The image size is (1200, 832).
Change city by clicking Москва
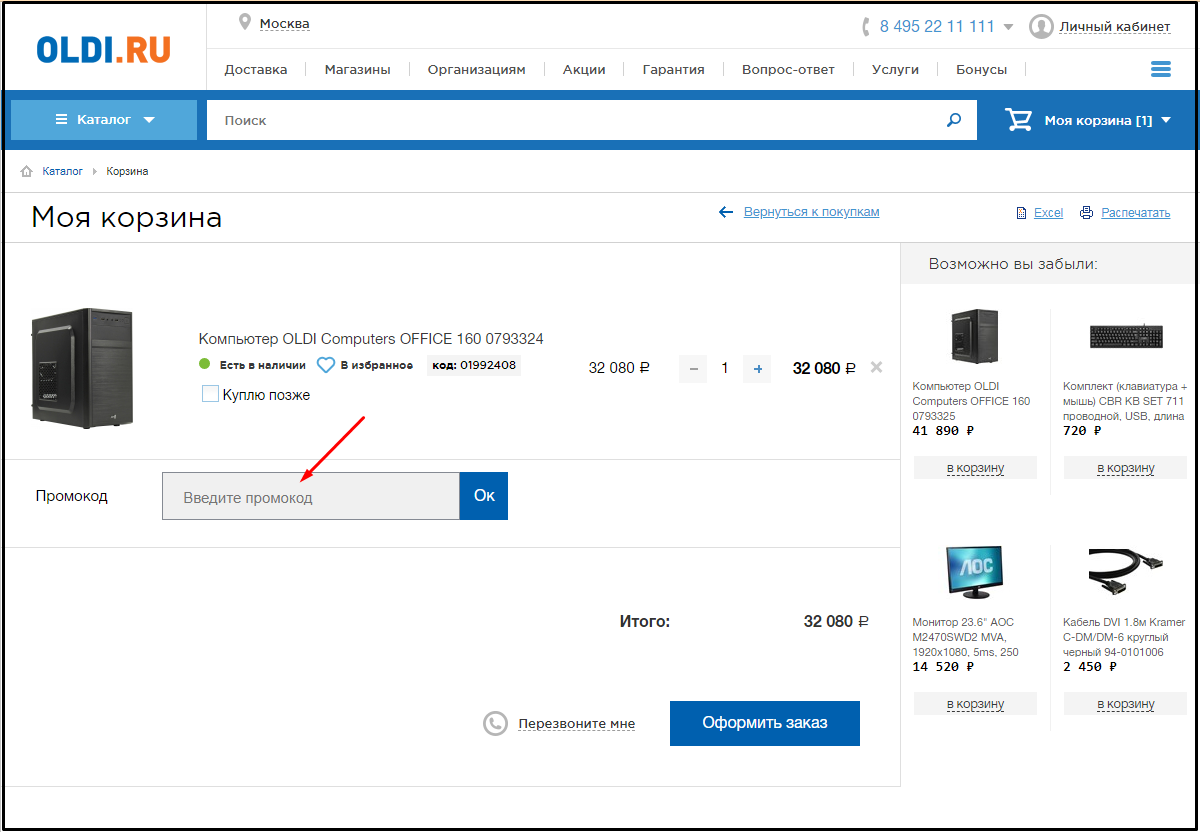click(284, 23)
